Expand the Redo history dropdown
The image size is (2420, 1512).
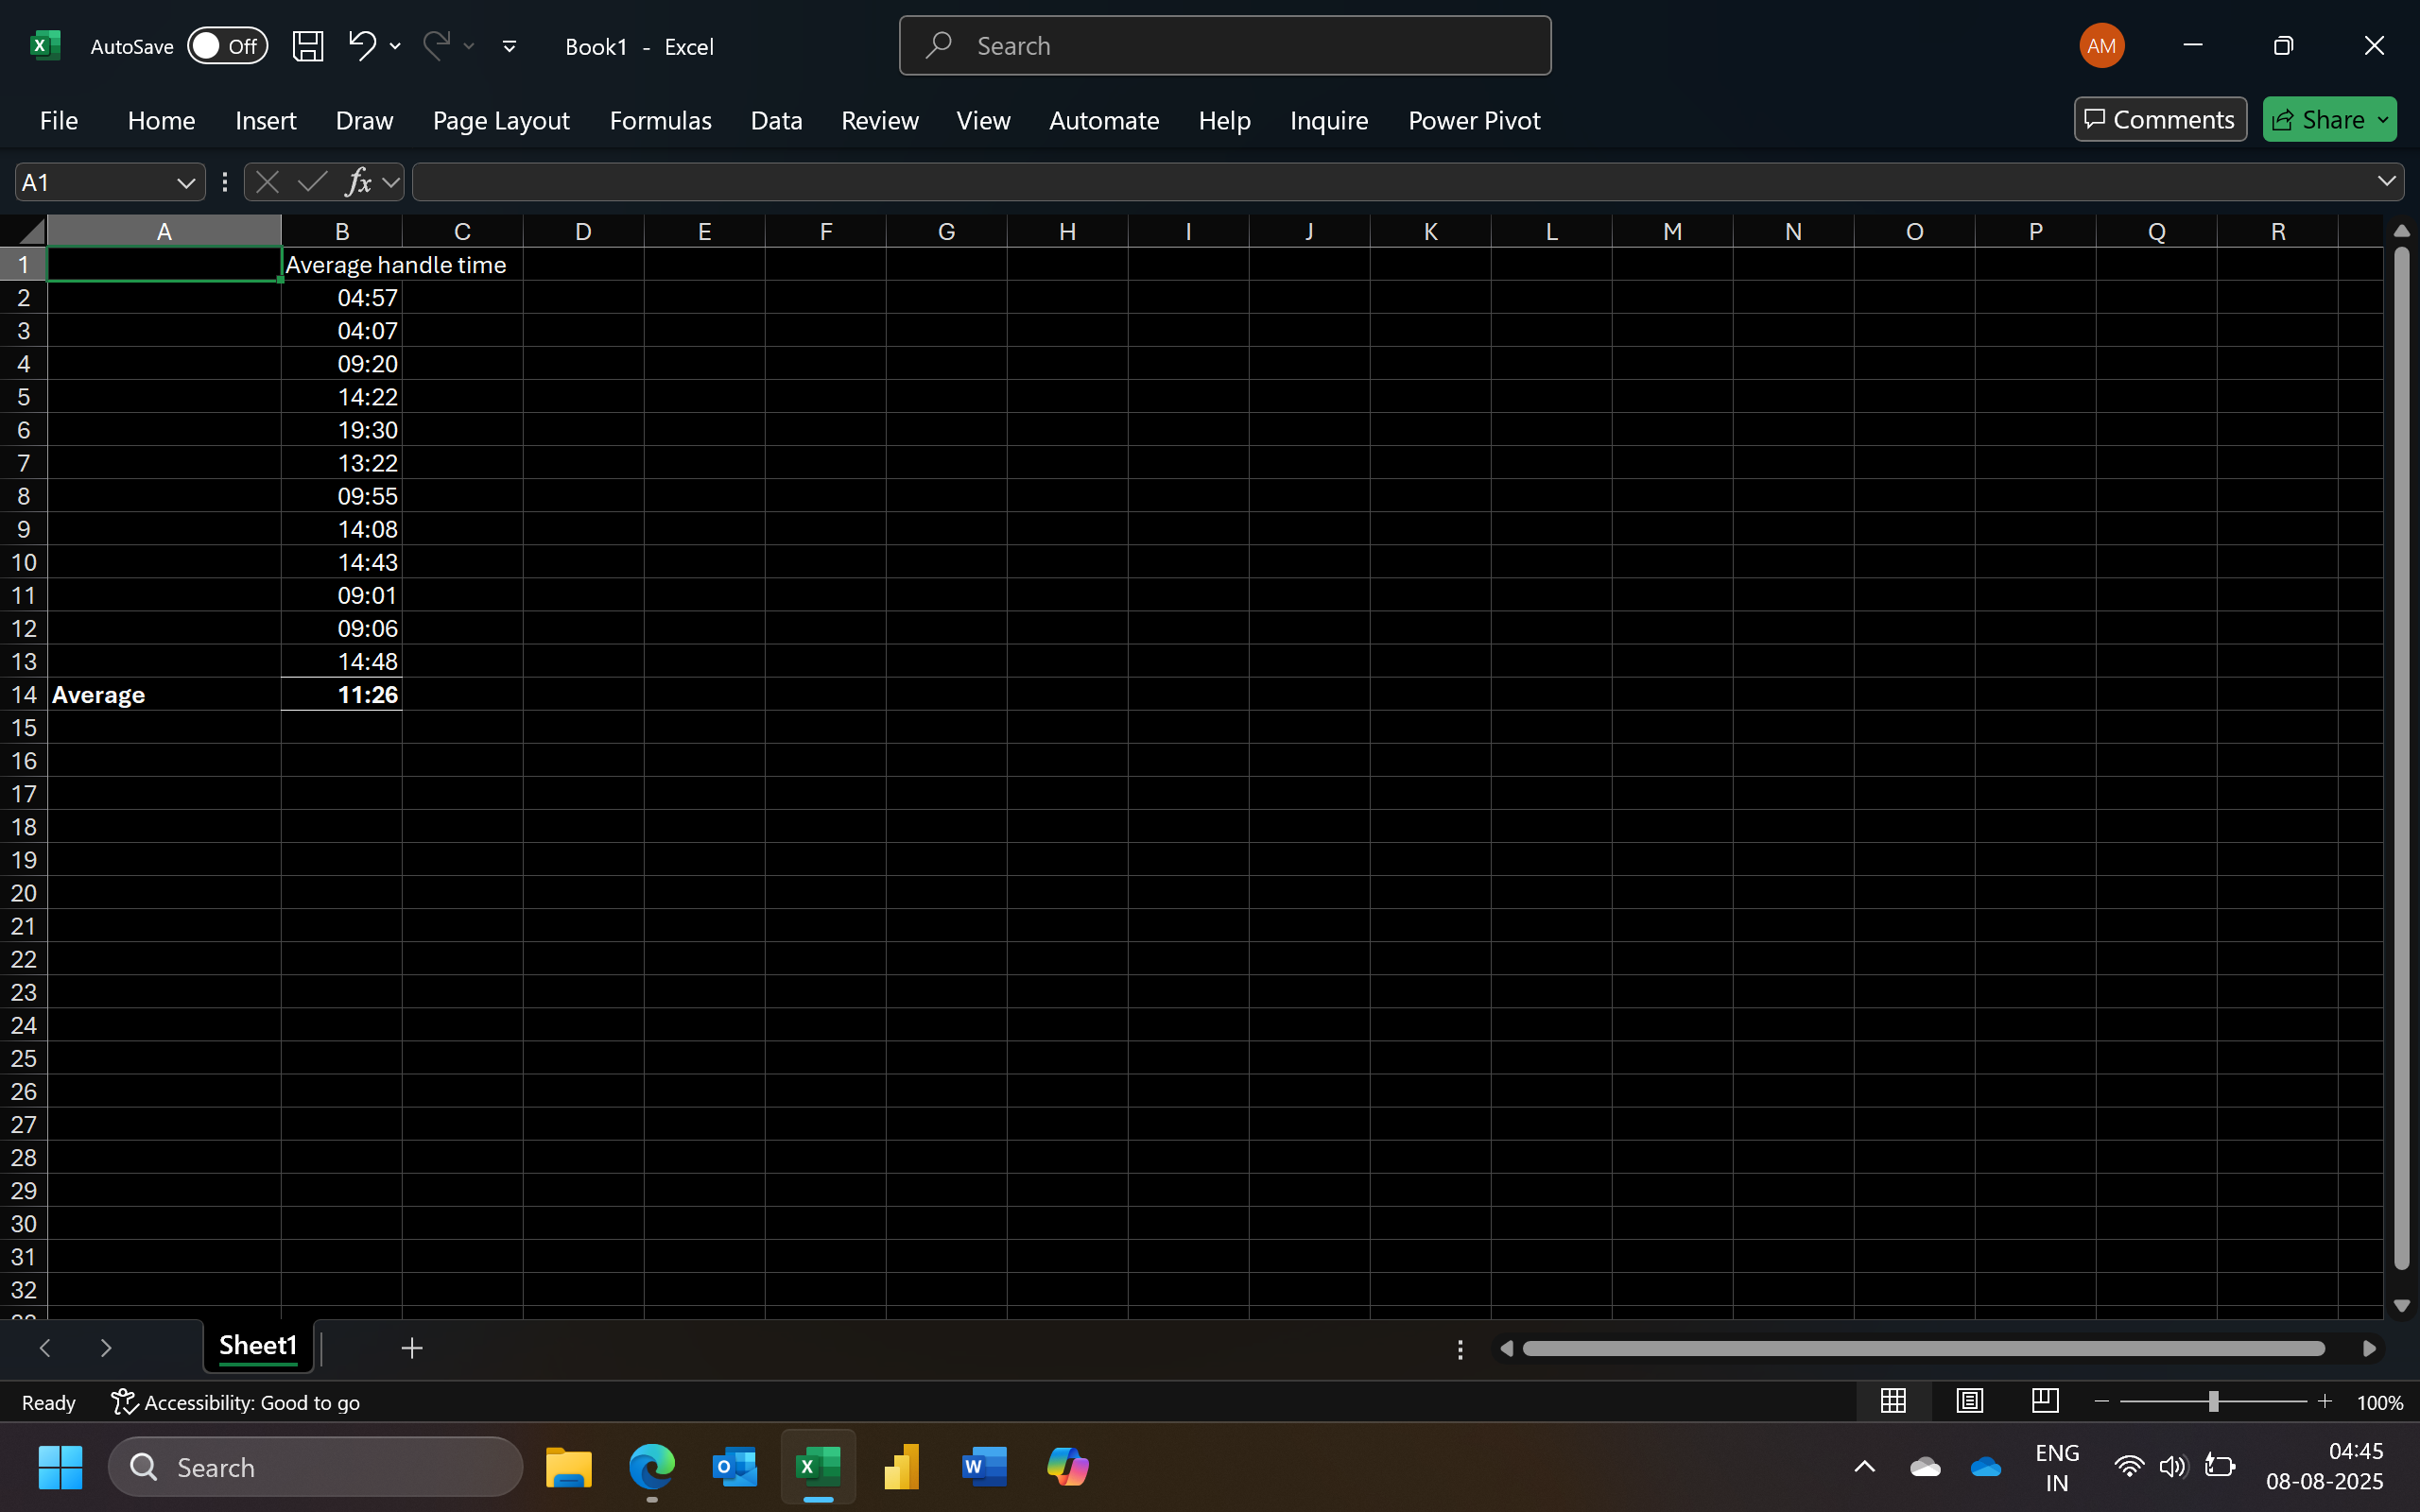[x=469, y=46]
